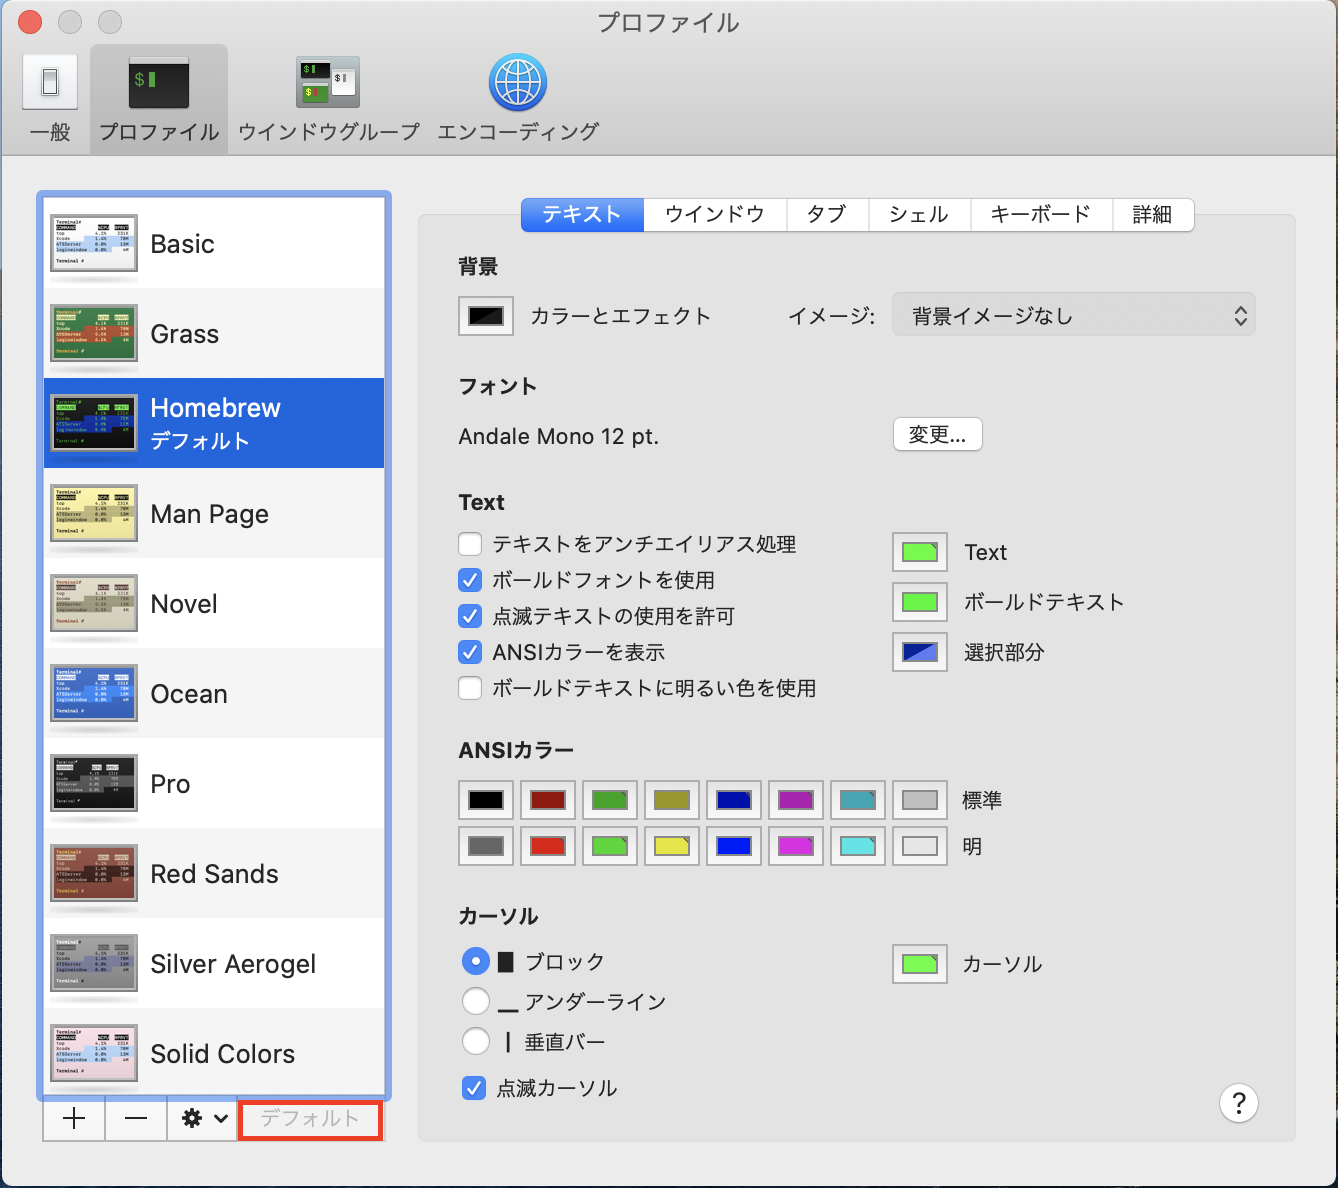The image size is (1338, 1188).
Task: Open the bright dark gray ANSI color
Action: (486, 846)
